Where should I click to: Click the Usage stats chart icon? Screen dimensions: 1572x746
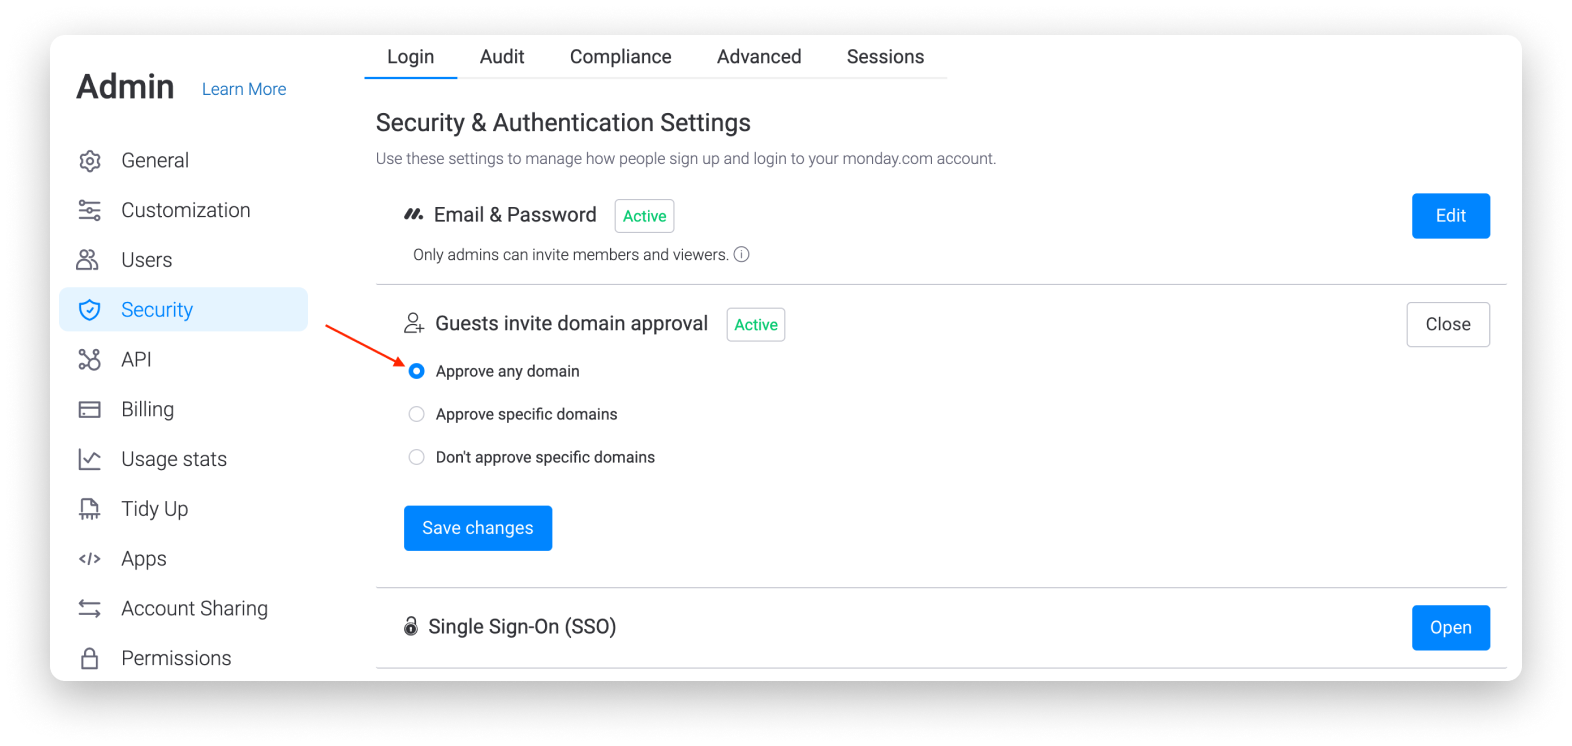(x=90, y=459)
